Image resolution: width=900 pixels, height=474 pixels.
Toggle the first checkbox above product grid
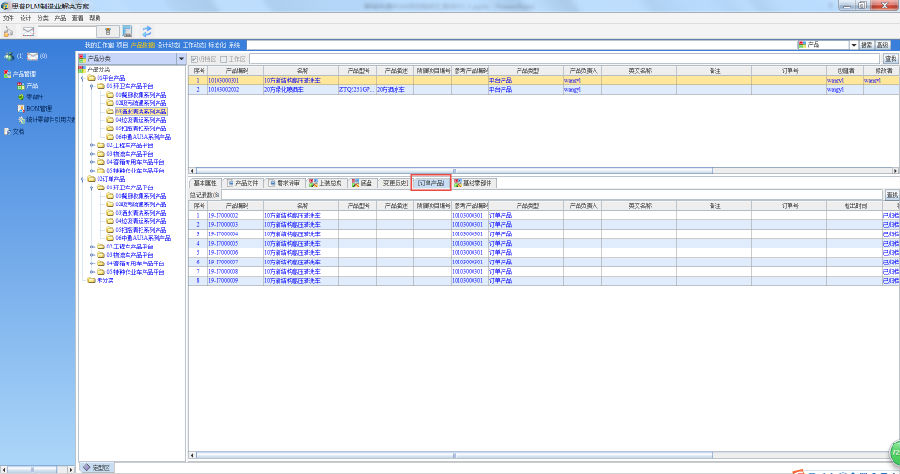[195, 59]
